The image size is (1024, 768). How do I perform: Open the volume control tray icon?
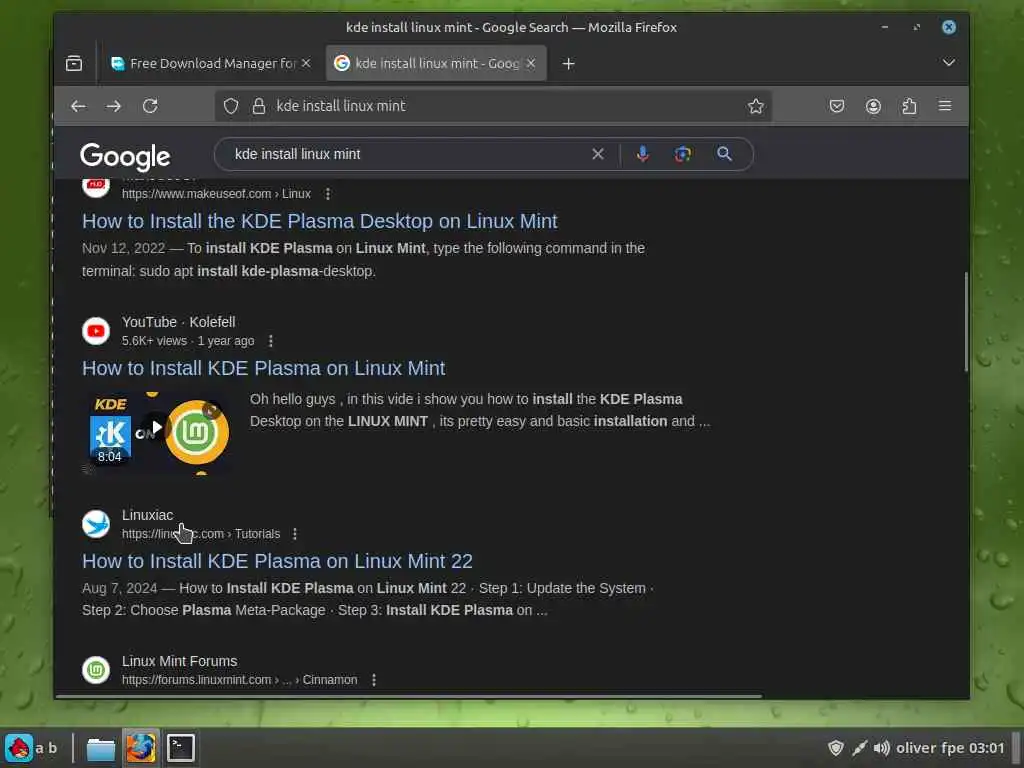point(882,748)
